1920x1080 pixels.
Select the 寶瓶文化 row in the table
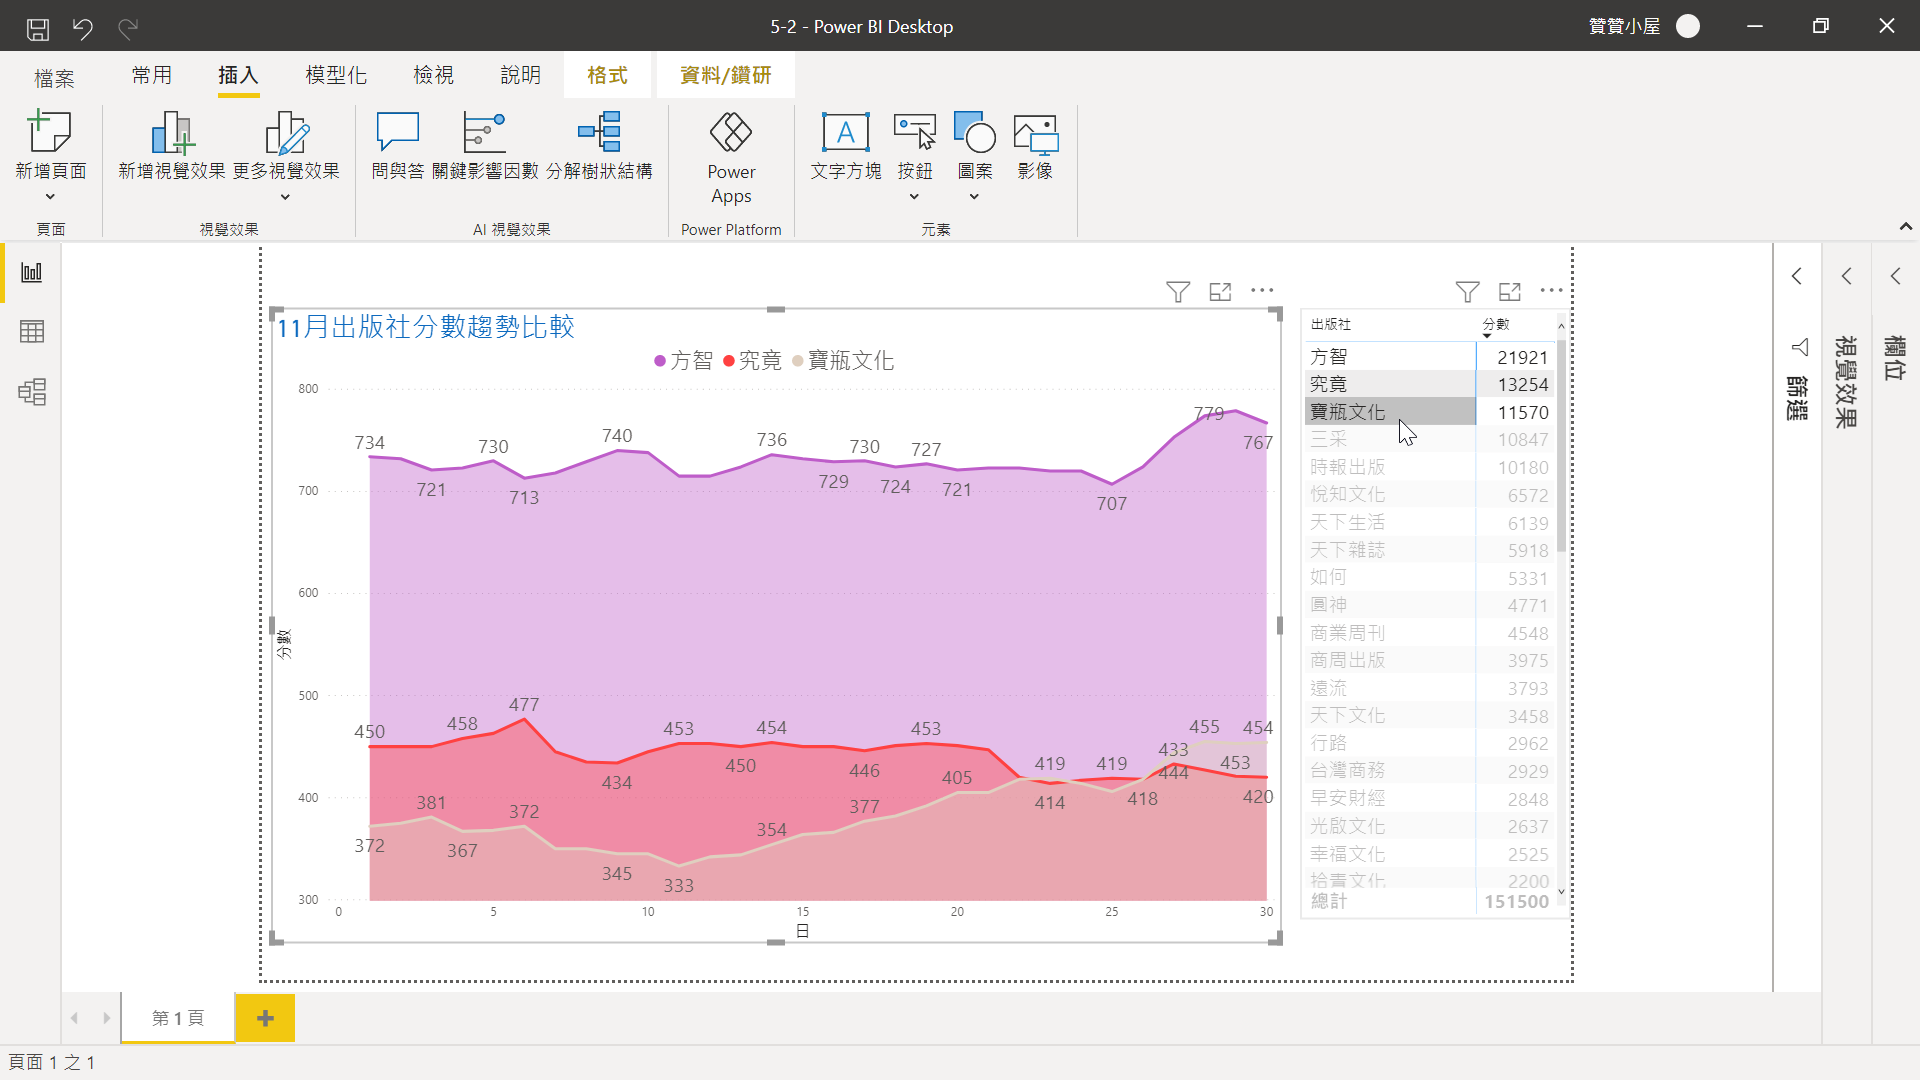click(x=1430, y=412)
